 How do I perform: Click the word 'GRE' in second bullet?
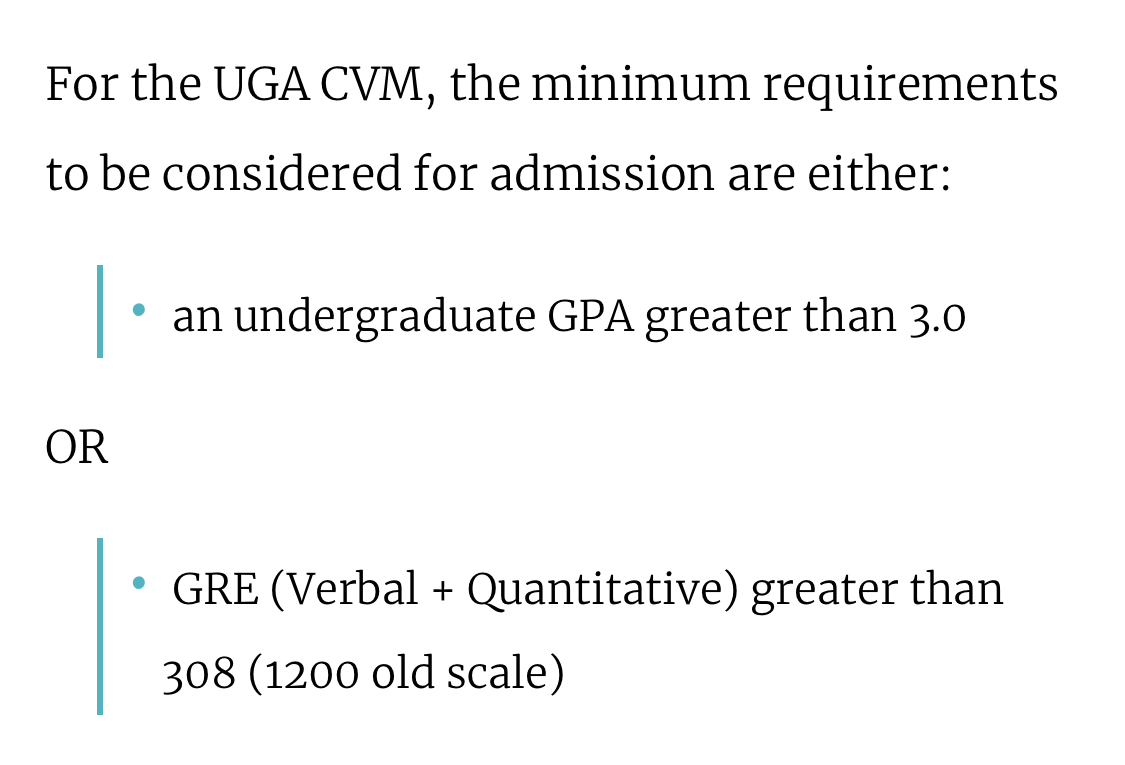[x=215, y=590]
